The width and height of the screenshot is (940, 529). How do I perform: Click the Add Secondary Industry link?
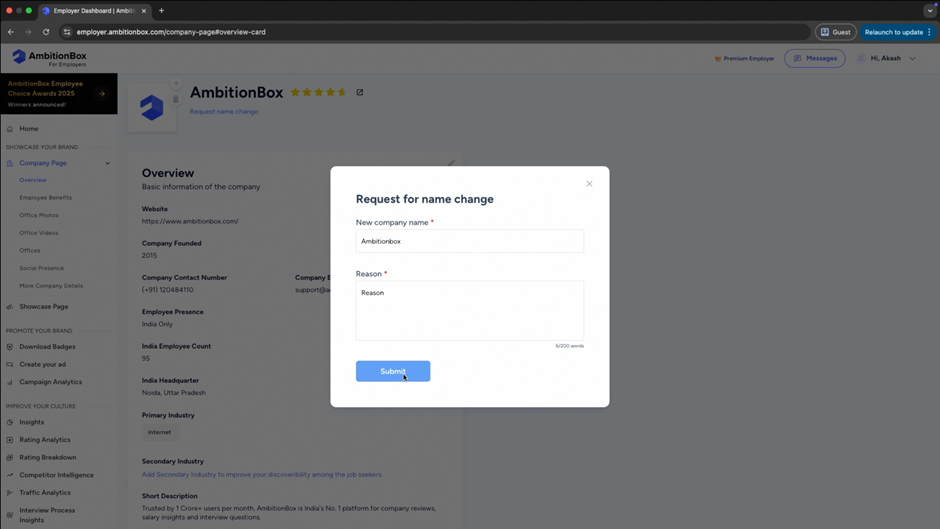(x=261, y=475)
